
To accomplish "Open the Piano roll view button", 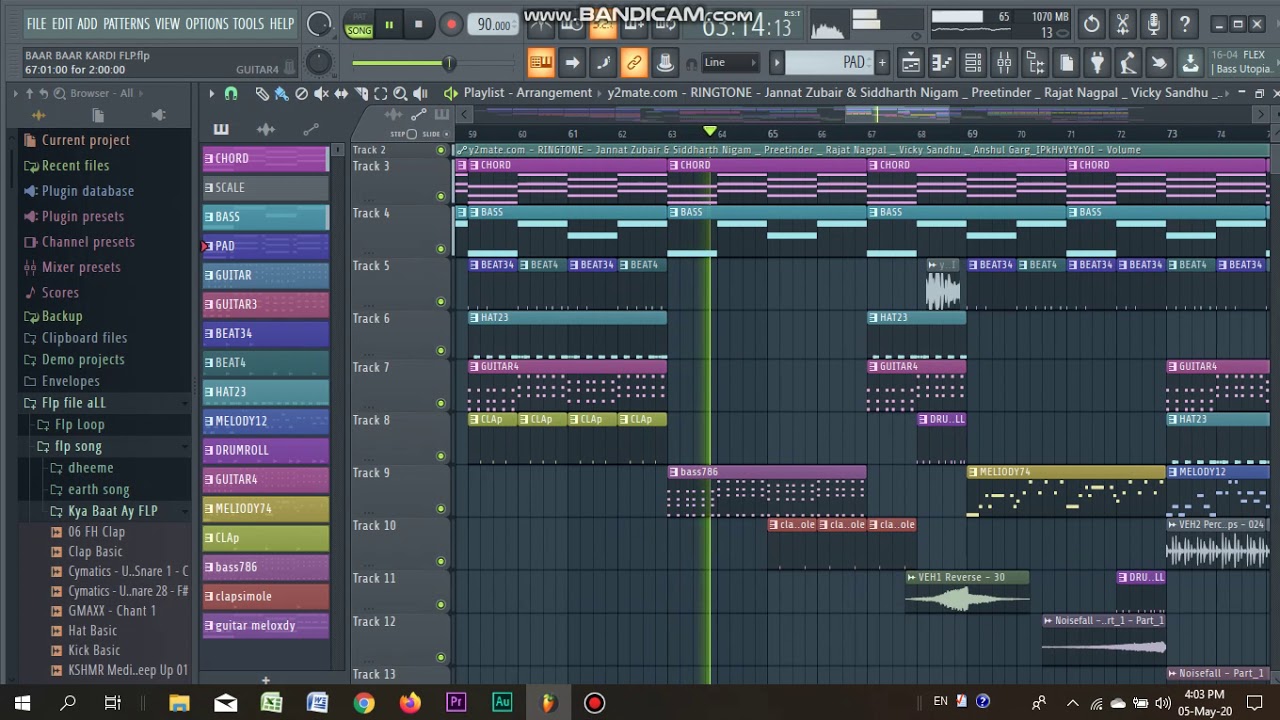I will click(941, 63).
